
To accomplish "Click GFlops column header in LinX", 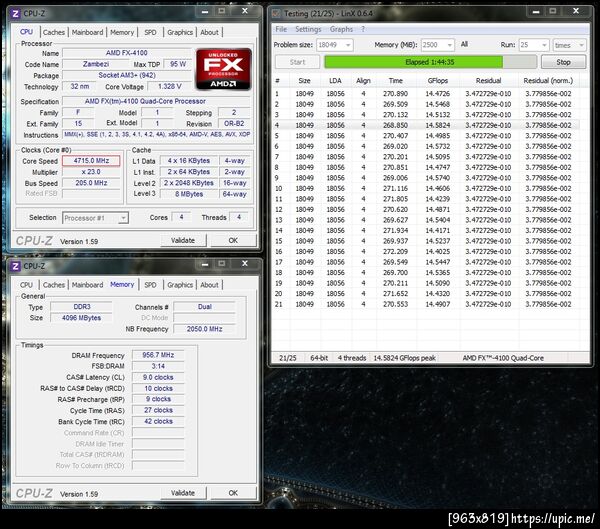I will point(438,81).
